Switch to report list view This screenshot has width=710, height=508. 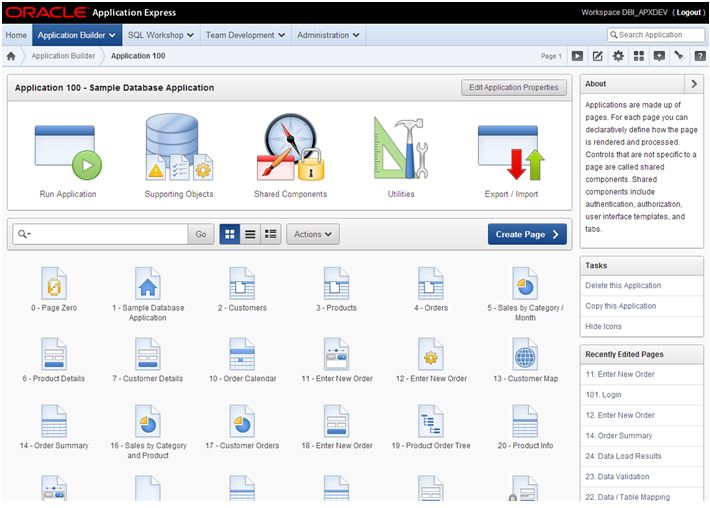(x=250, y=234)
